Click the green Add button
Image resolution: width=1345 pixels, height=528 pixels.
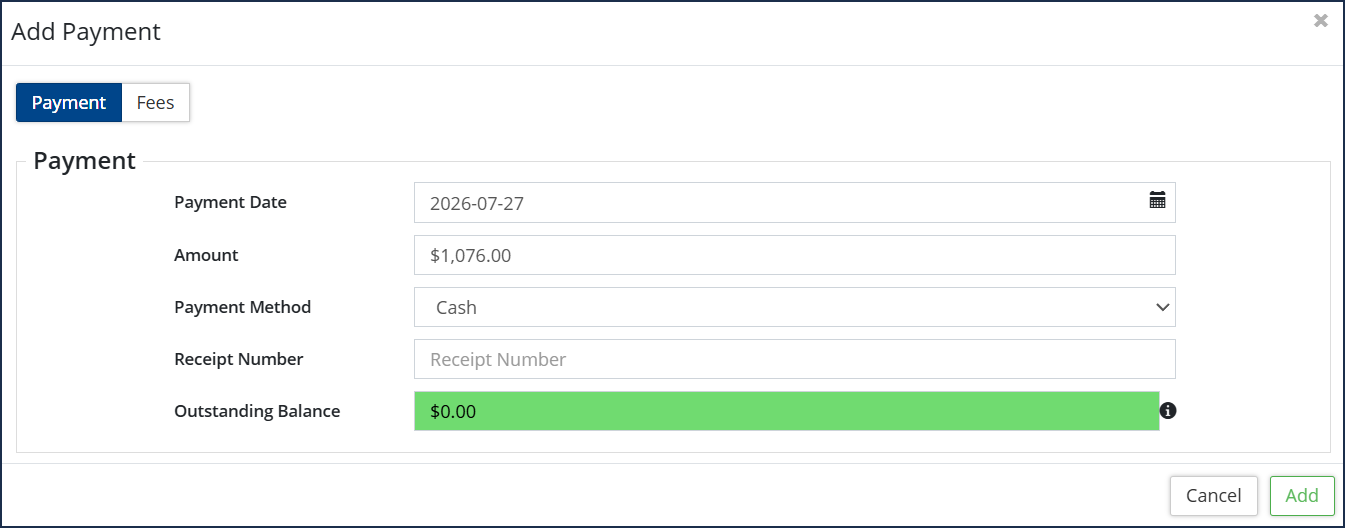pyautogui.click(x=1302, y=495)
